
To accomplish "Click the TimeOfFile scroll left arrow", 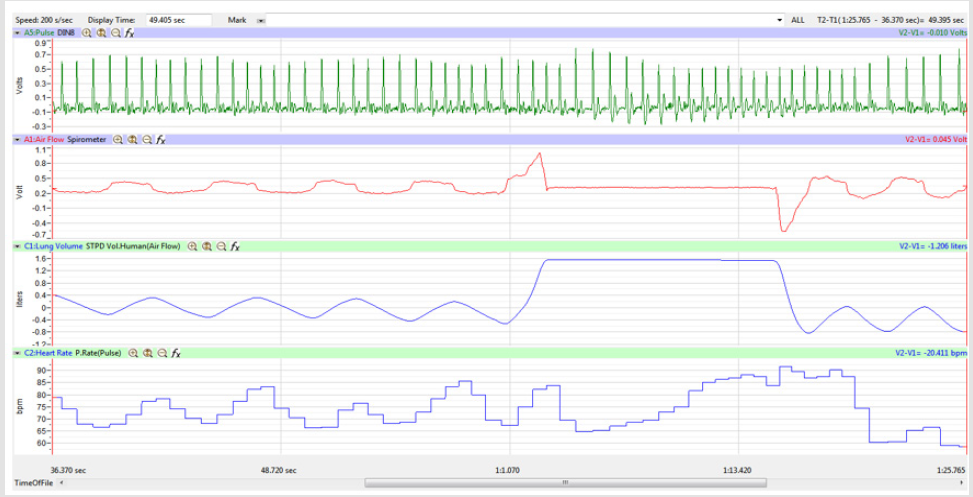I will (63, 483).
